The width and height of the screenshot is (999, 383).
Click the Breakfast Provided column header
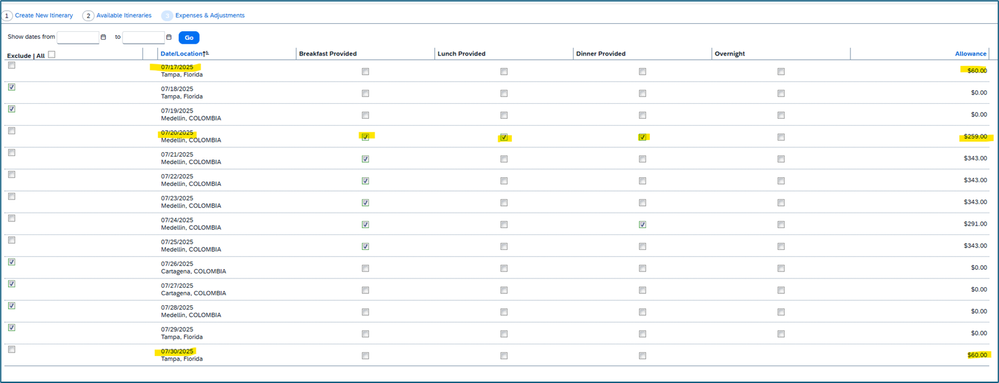pyautogui.click(x=327, y=54)
